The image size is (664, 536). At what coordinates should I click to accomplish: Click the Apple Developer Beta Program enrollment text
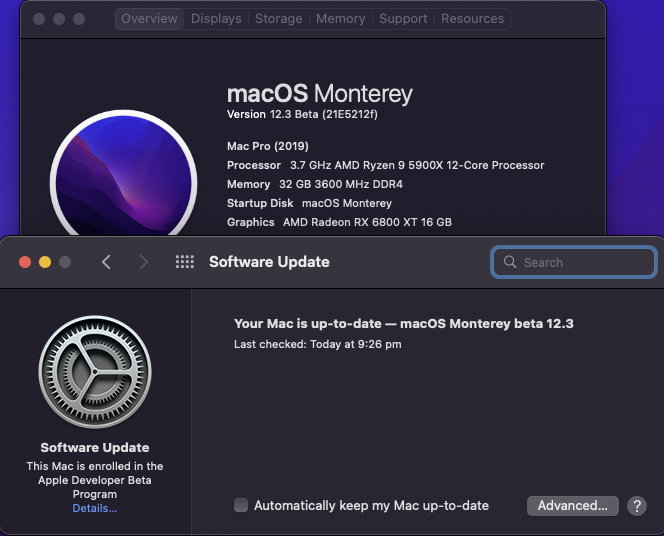[x=95, y=480]
